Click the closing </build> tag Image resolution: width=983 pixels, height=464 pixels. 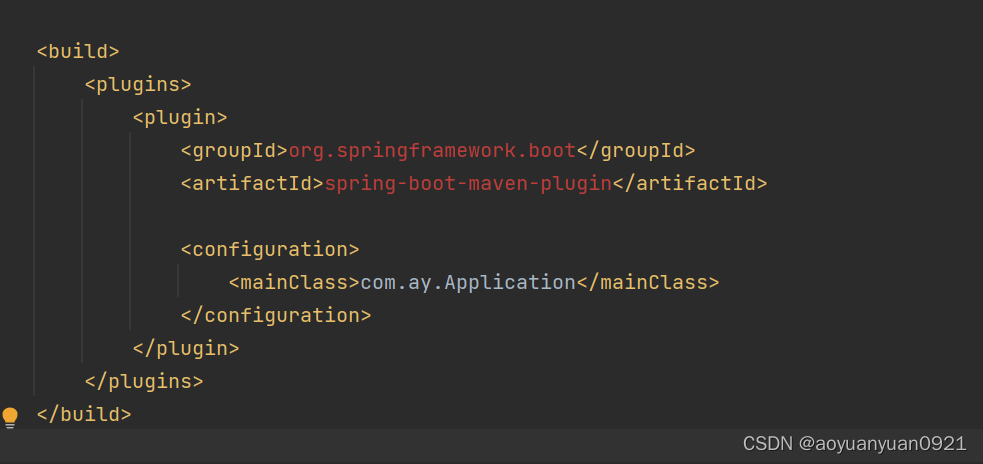pos(84,414)
